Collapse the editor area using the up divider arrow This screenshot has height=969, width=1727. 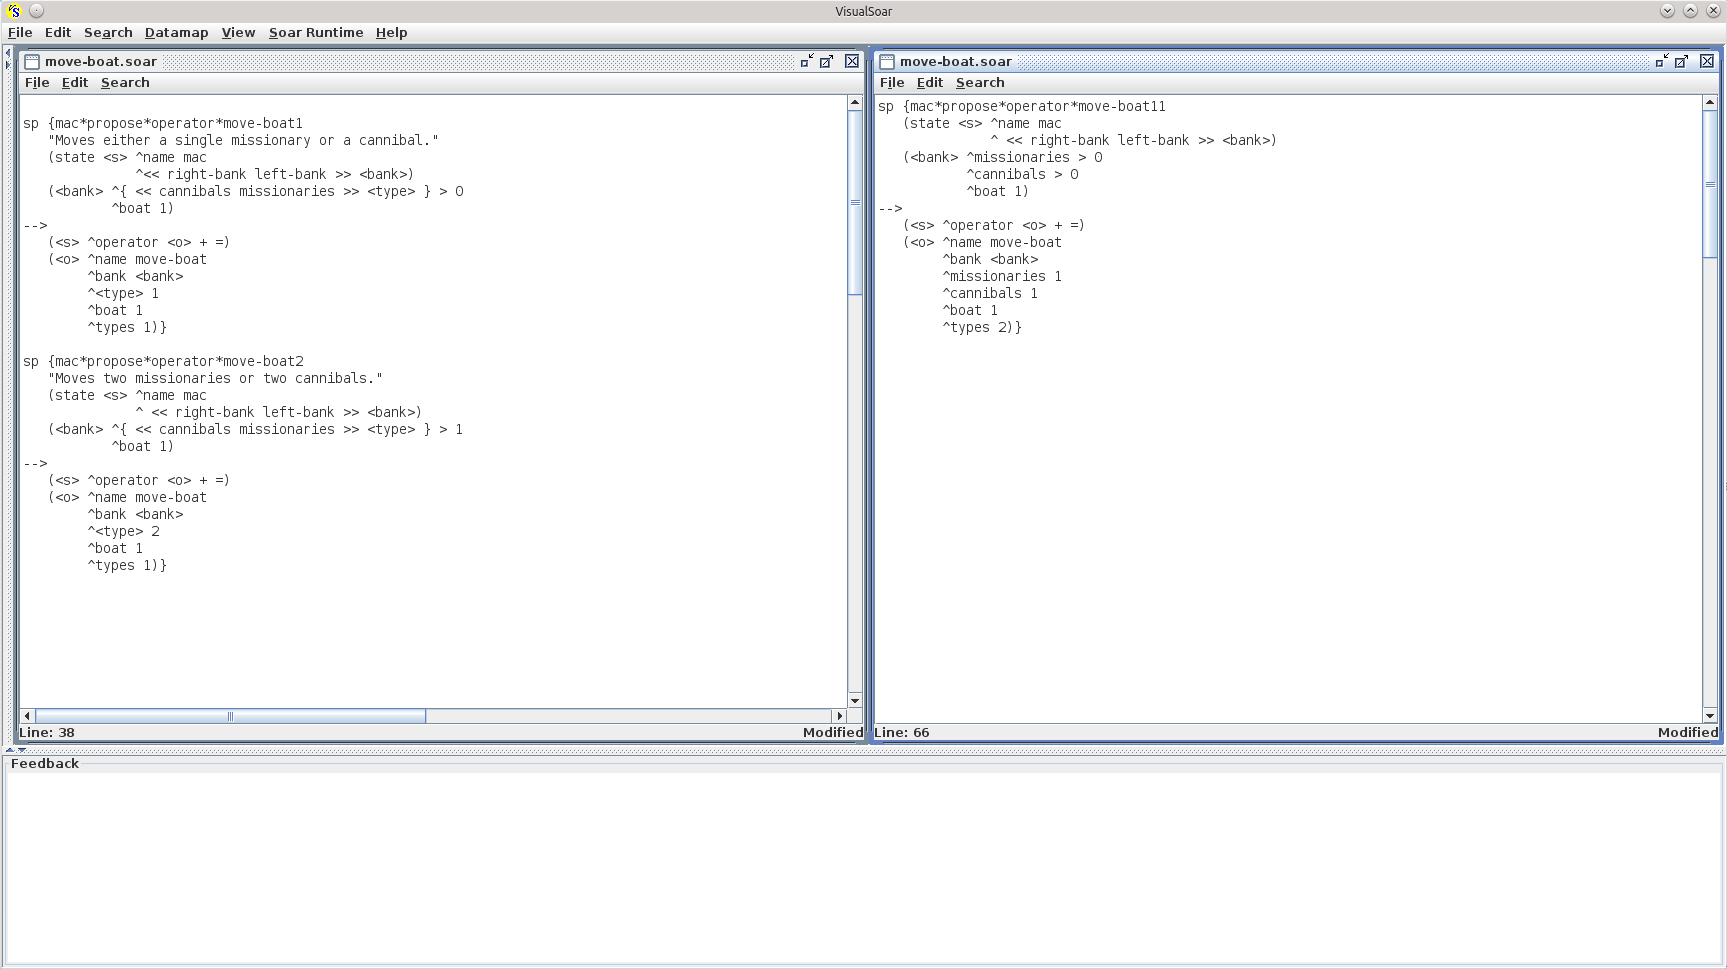point(9,749)
